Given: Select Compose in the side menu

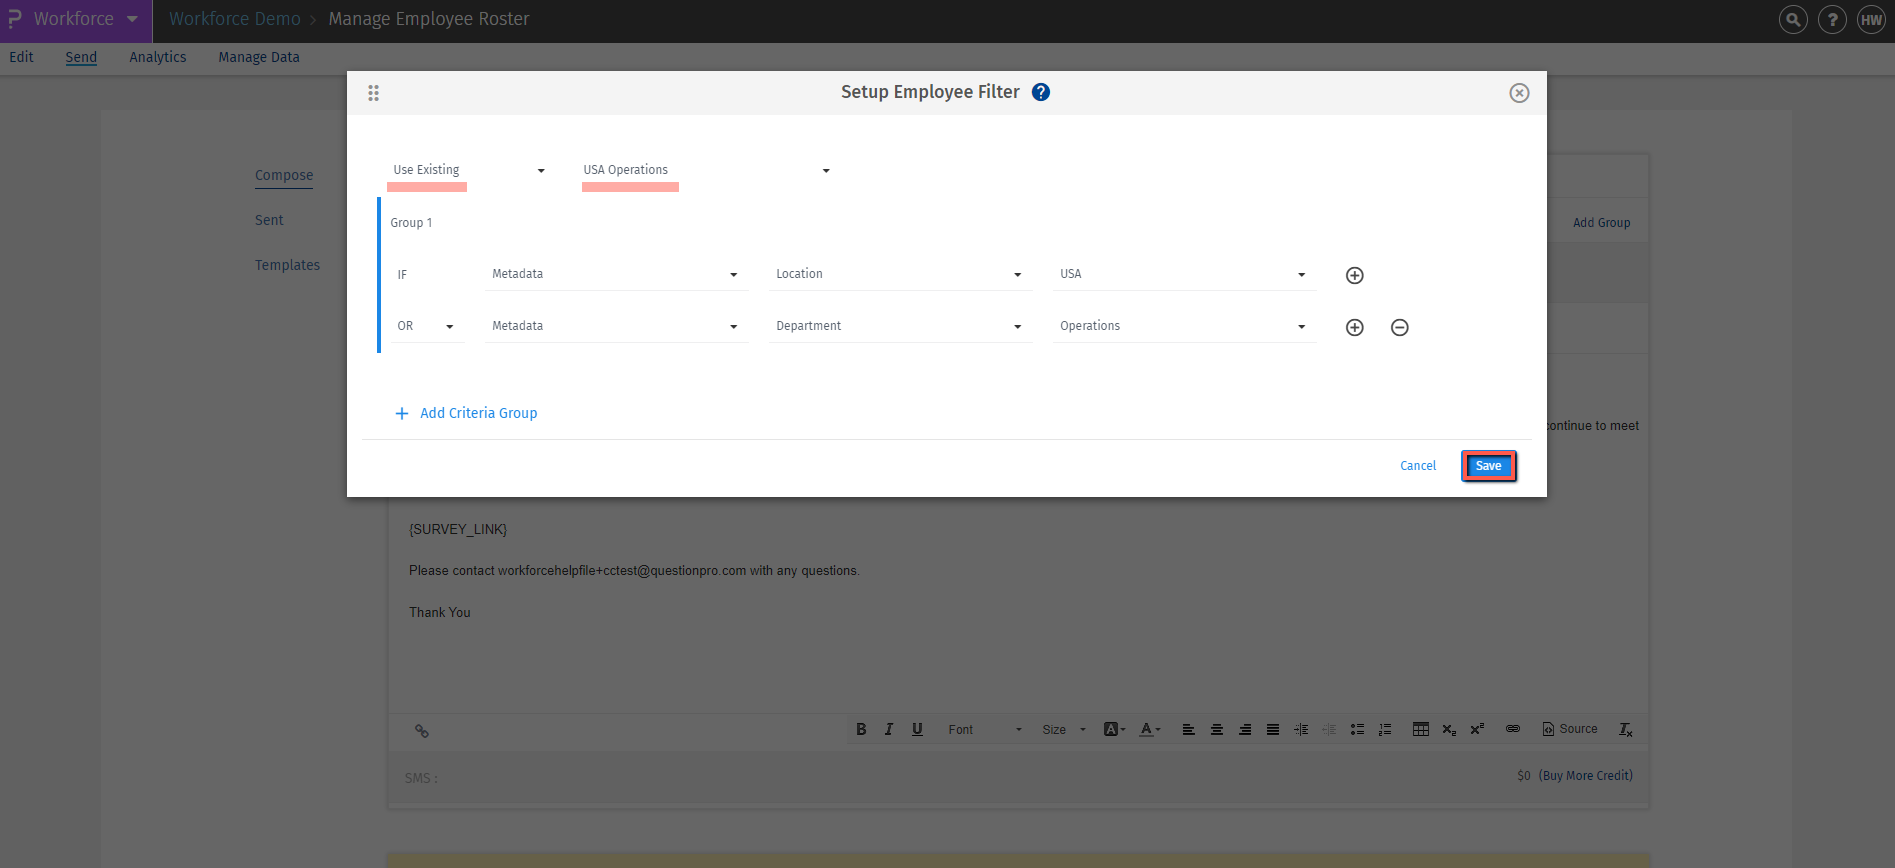Looking at the screenshot, I should 284,175.
